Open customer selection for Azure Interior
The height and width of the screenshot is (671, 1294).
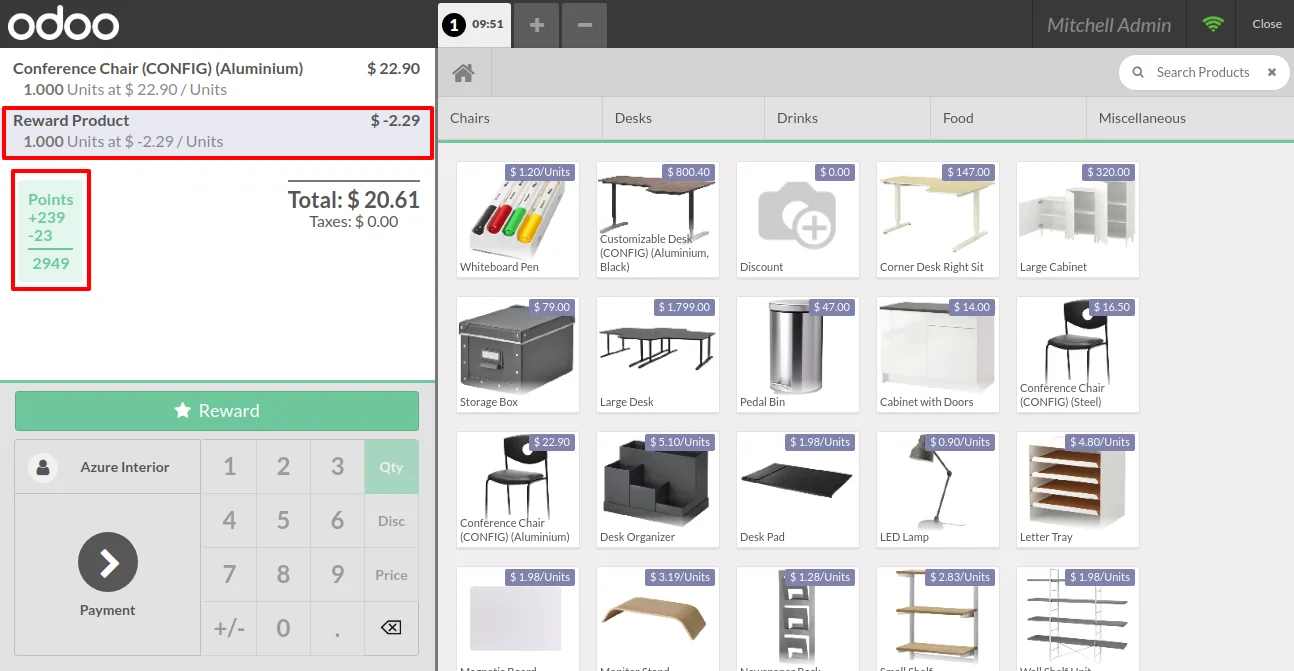[108, 467]
